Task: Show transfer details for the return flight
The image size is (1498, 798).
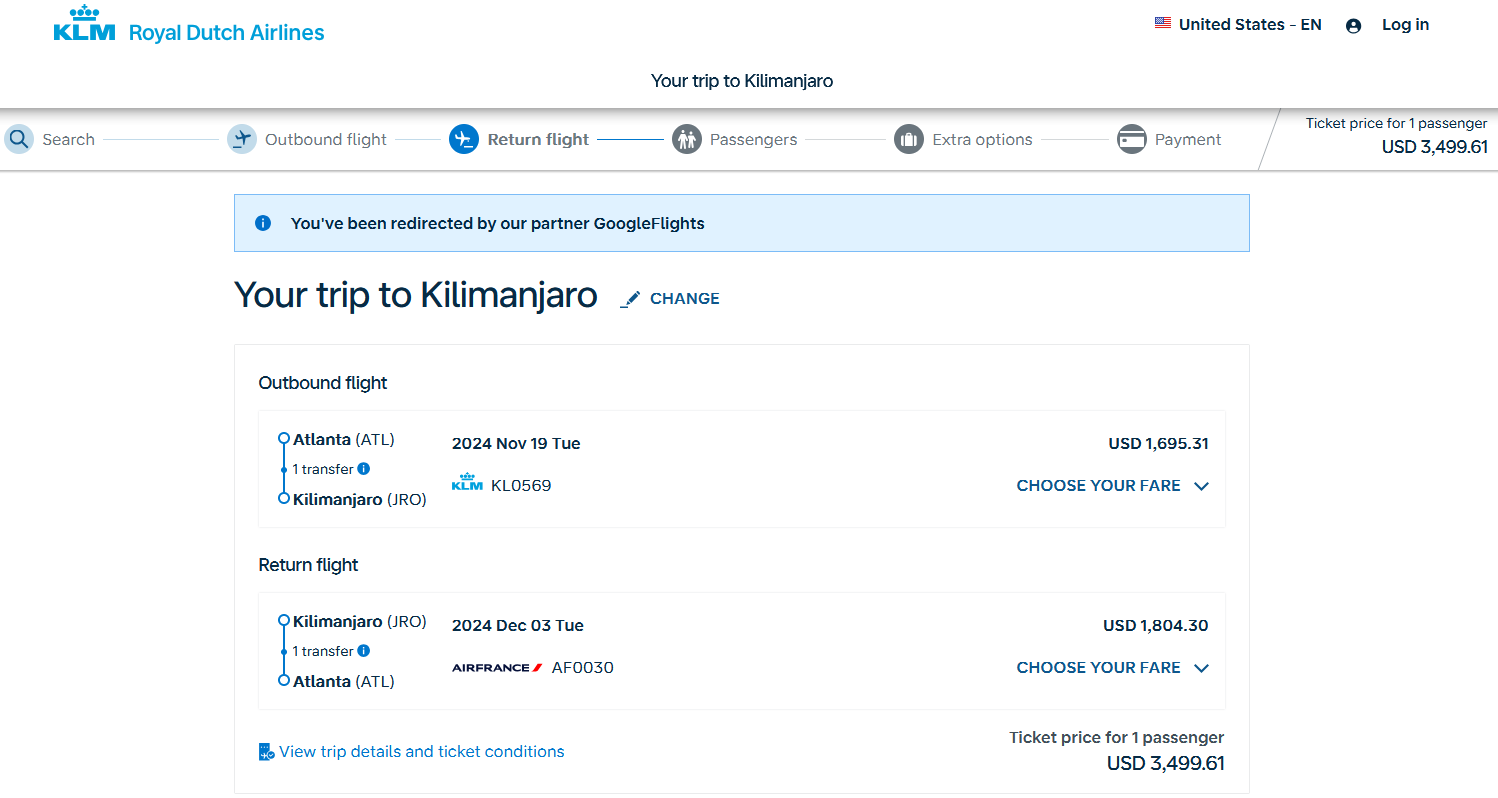Action: click(364, 650)
